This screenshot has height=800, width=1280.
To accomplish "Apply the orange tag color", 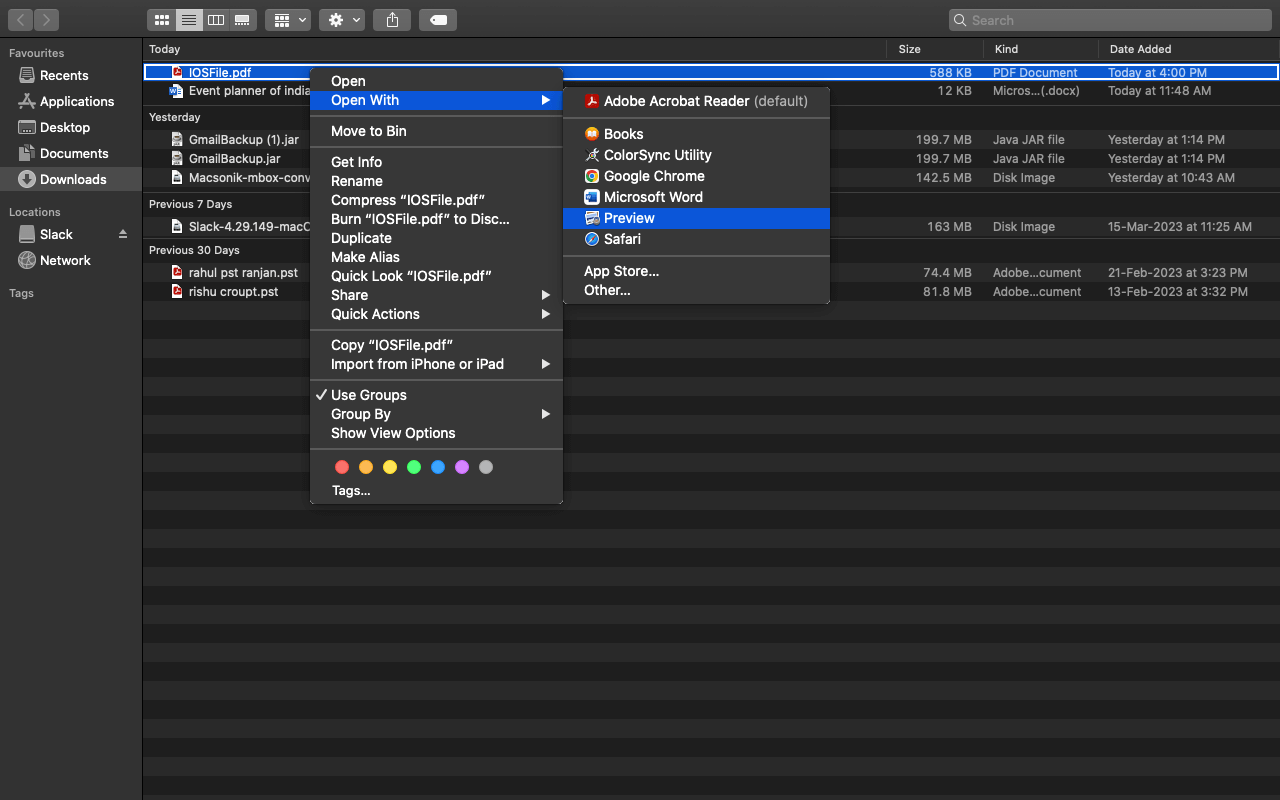I will click(x=366, y=467).
